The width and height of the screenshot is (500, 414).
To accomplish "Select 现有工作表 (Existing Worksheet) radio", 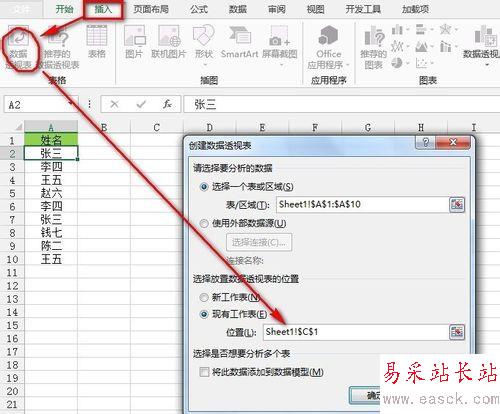I will 204,314.
